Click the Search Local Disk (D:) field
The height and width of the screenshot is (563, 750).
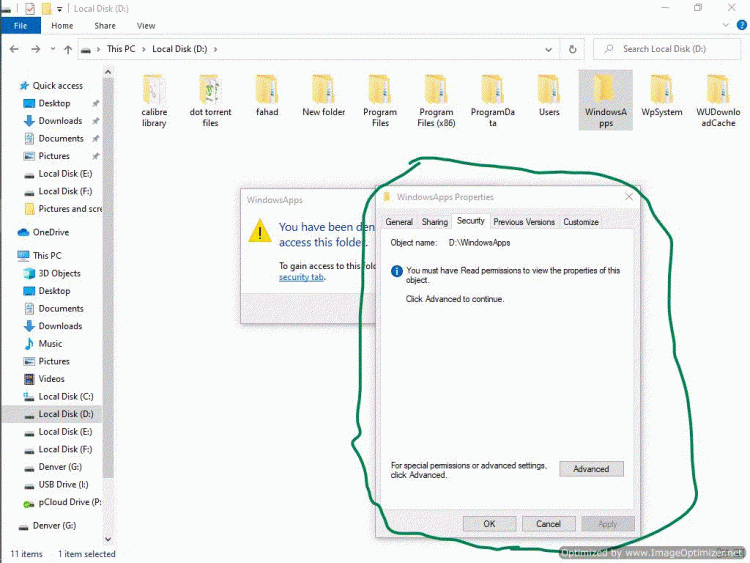click(667, 49)
